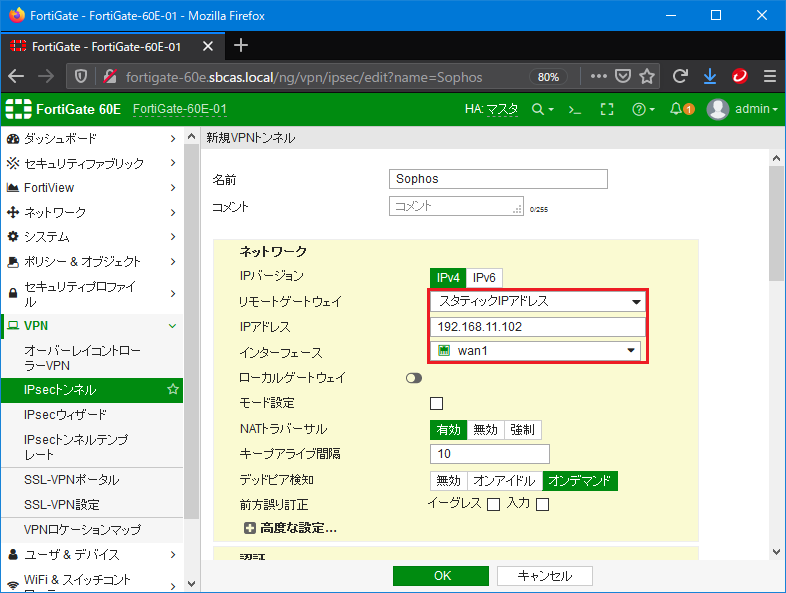Expand the System menu

click(x=92, y=237)
